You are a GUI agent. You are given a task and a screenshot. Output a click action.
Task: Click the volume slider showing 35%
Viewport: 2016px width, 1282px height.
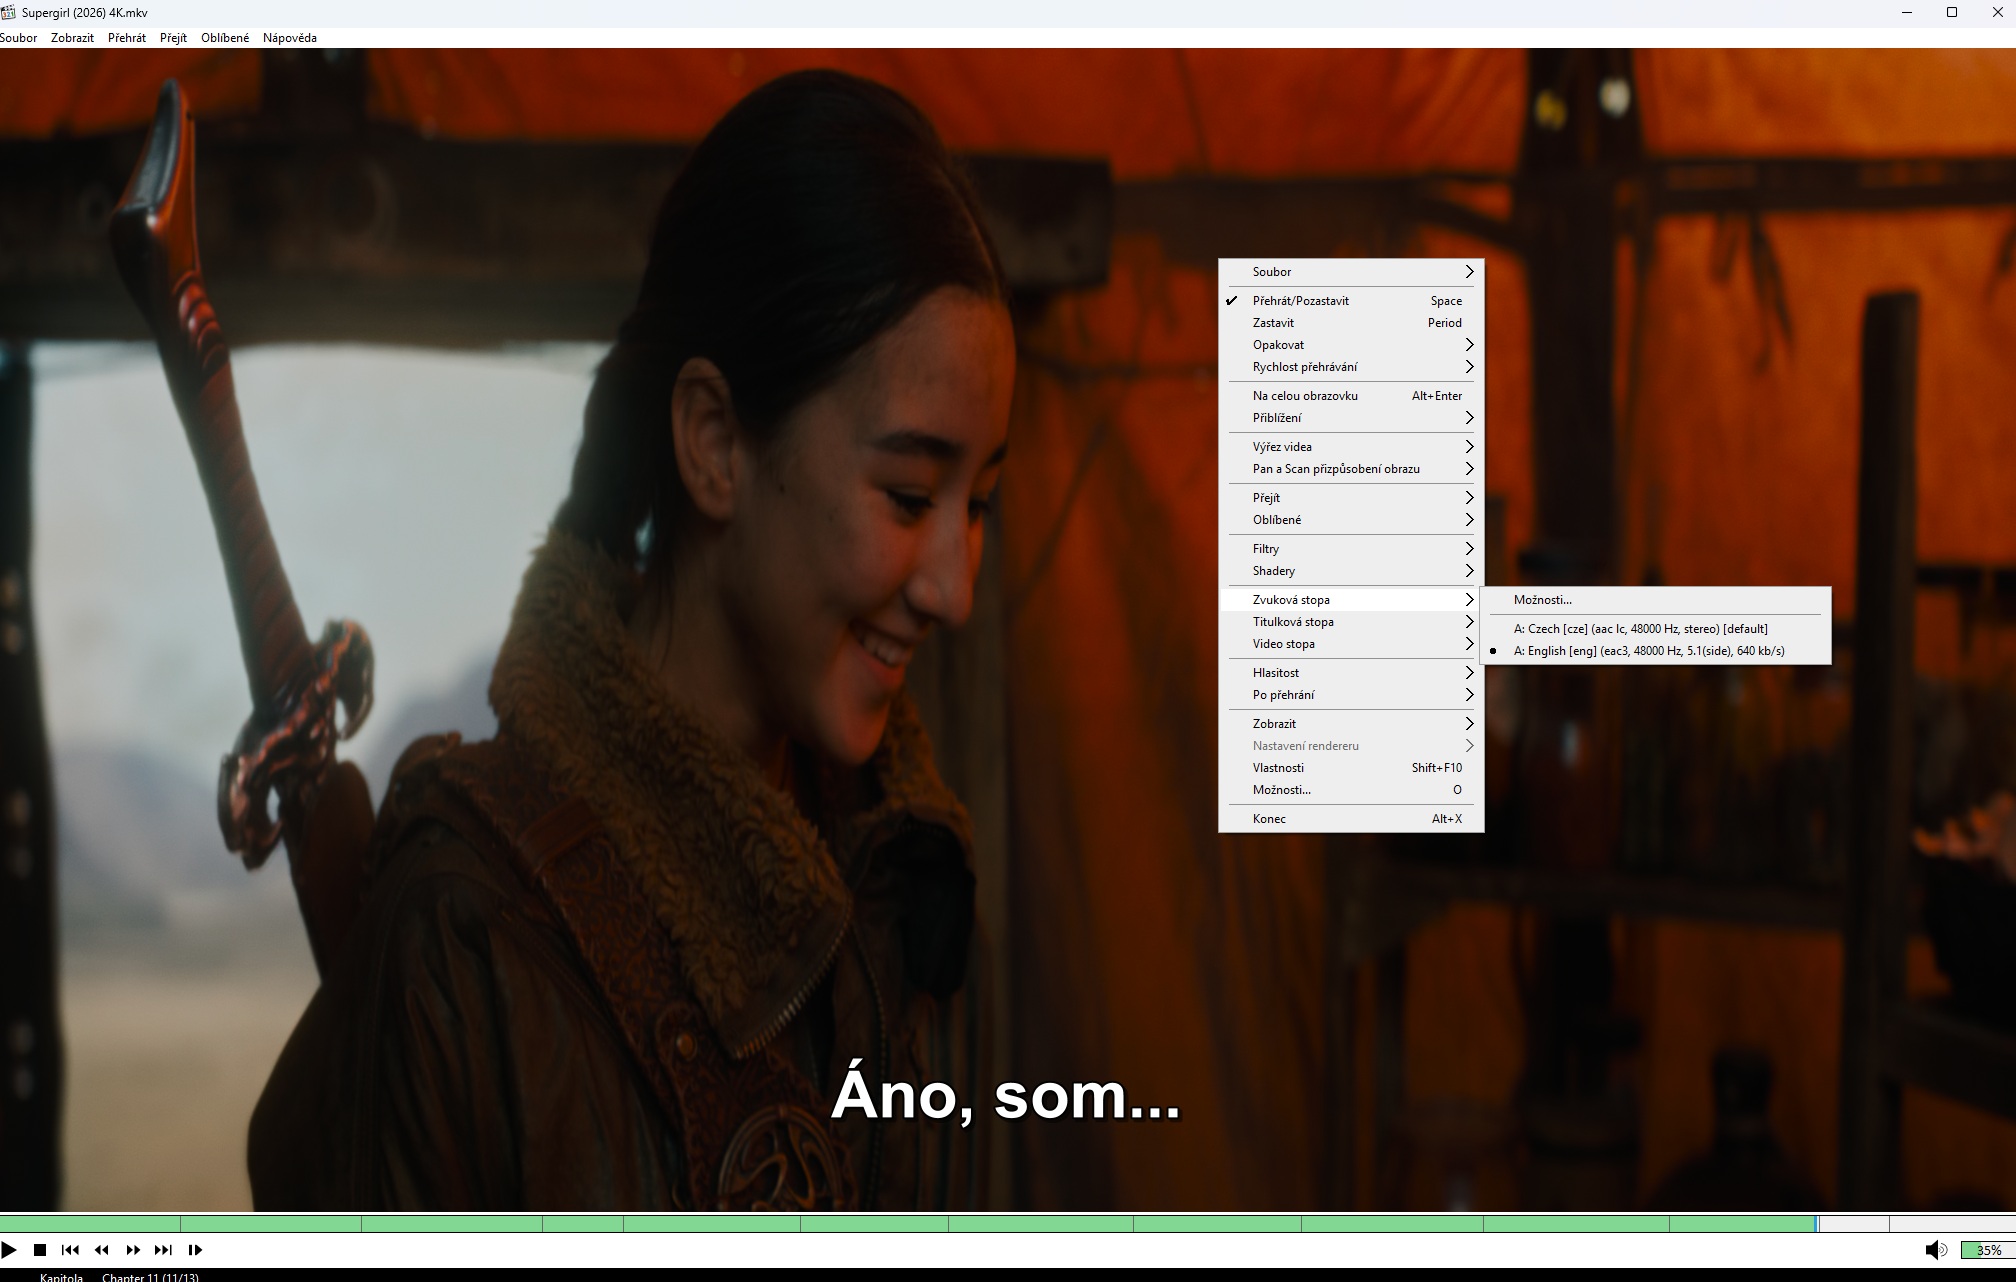[x=1987, y=1250]
